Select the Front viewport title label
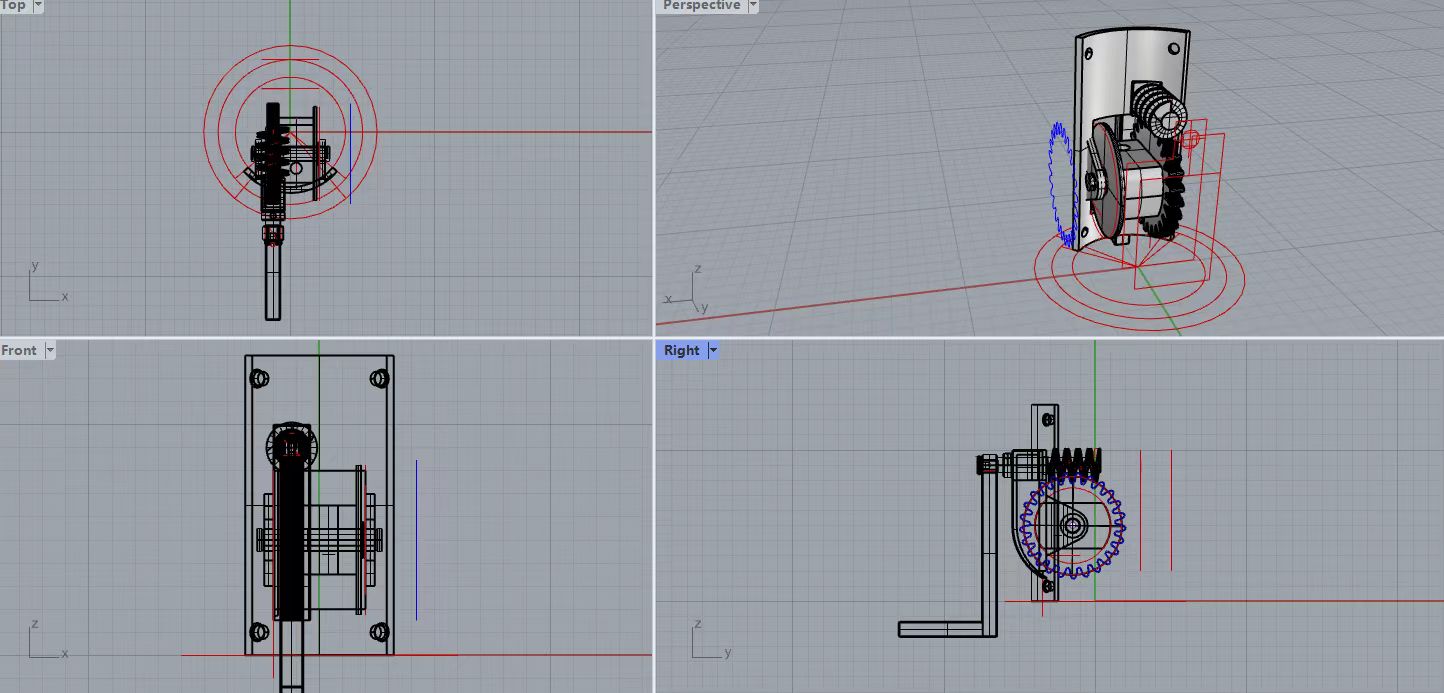Viewport: 1444px width, 693px height. pyautogui.click(x=19, y=350)
